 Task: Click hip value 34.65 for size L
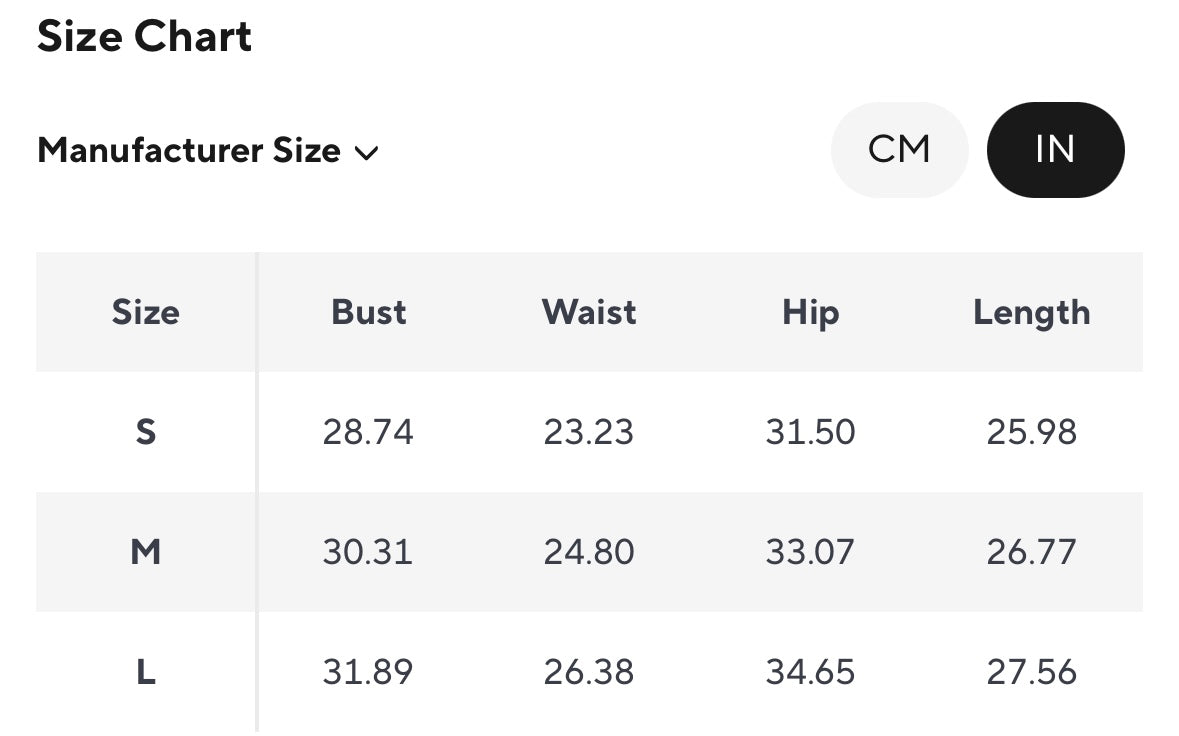tap(810, 672)
